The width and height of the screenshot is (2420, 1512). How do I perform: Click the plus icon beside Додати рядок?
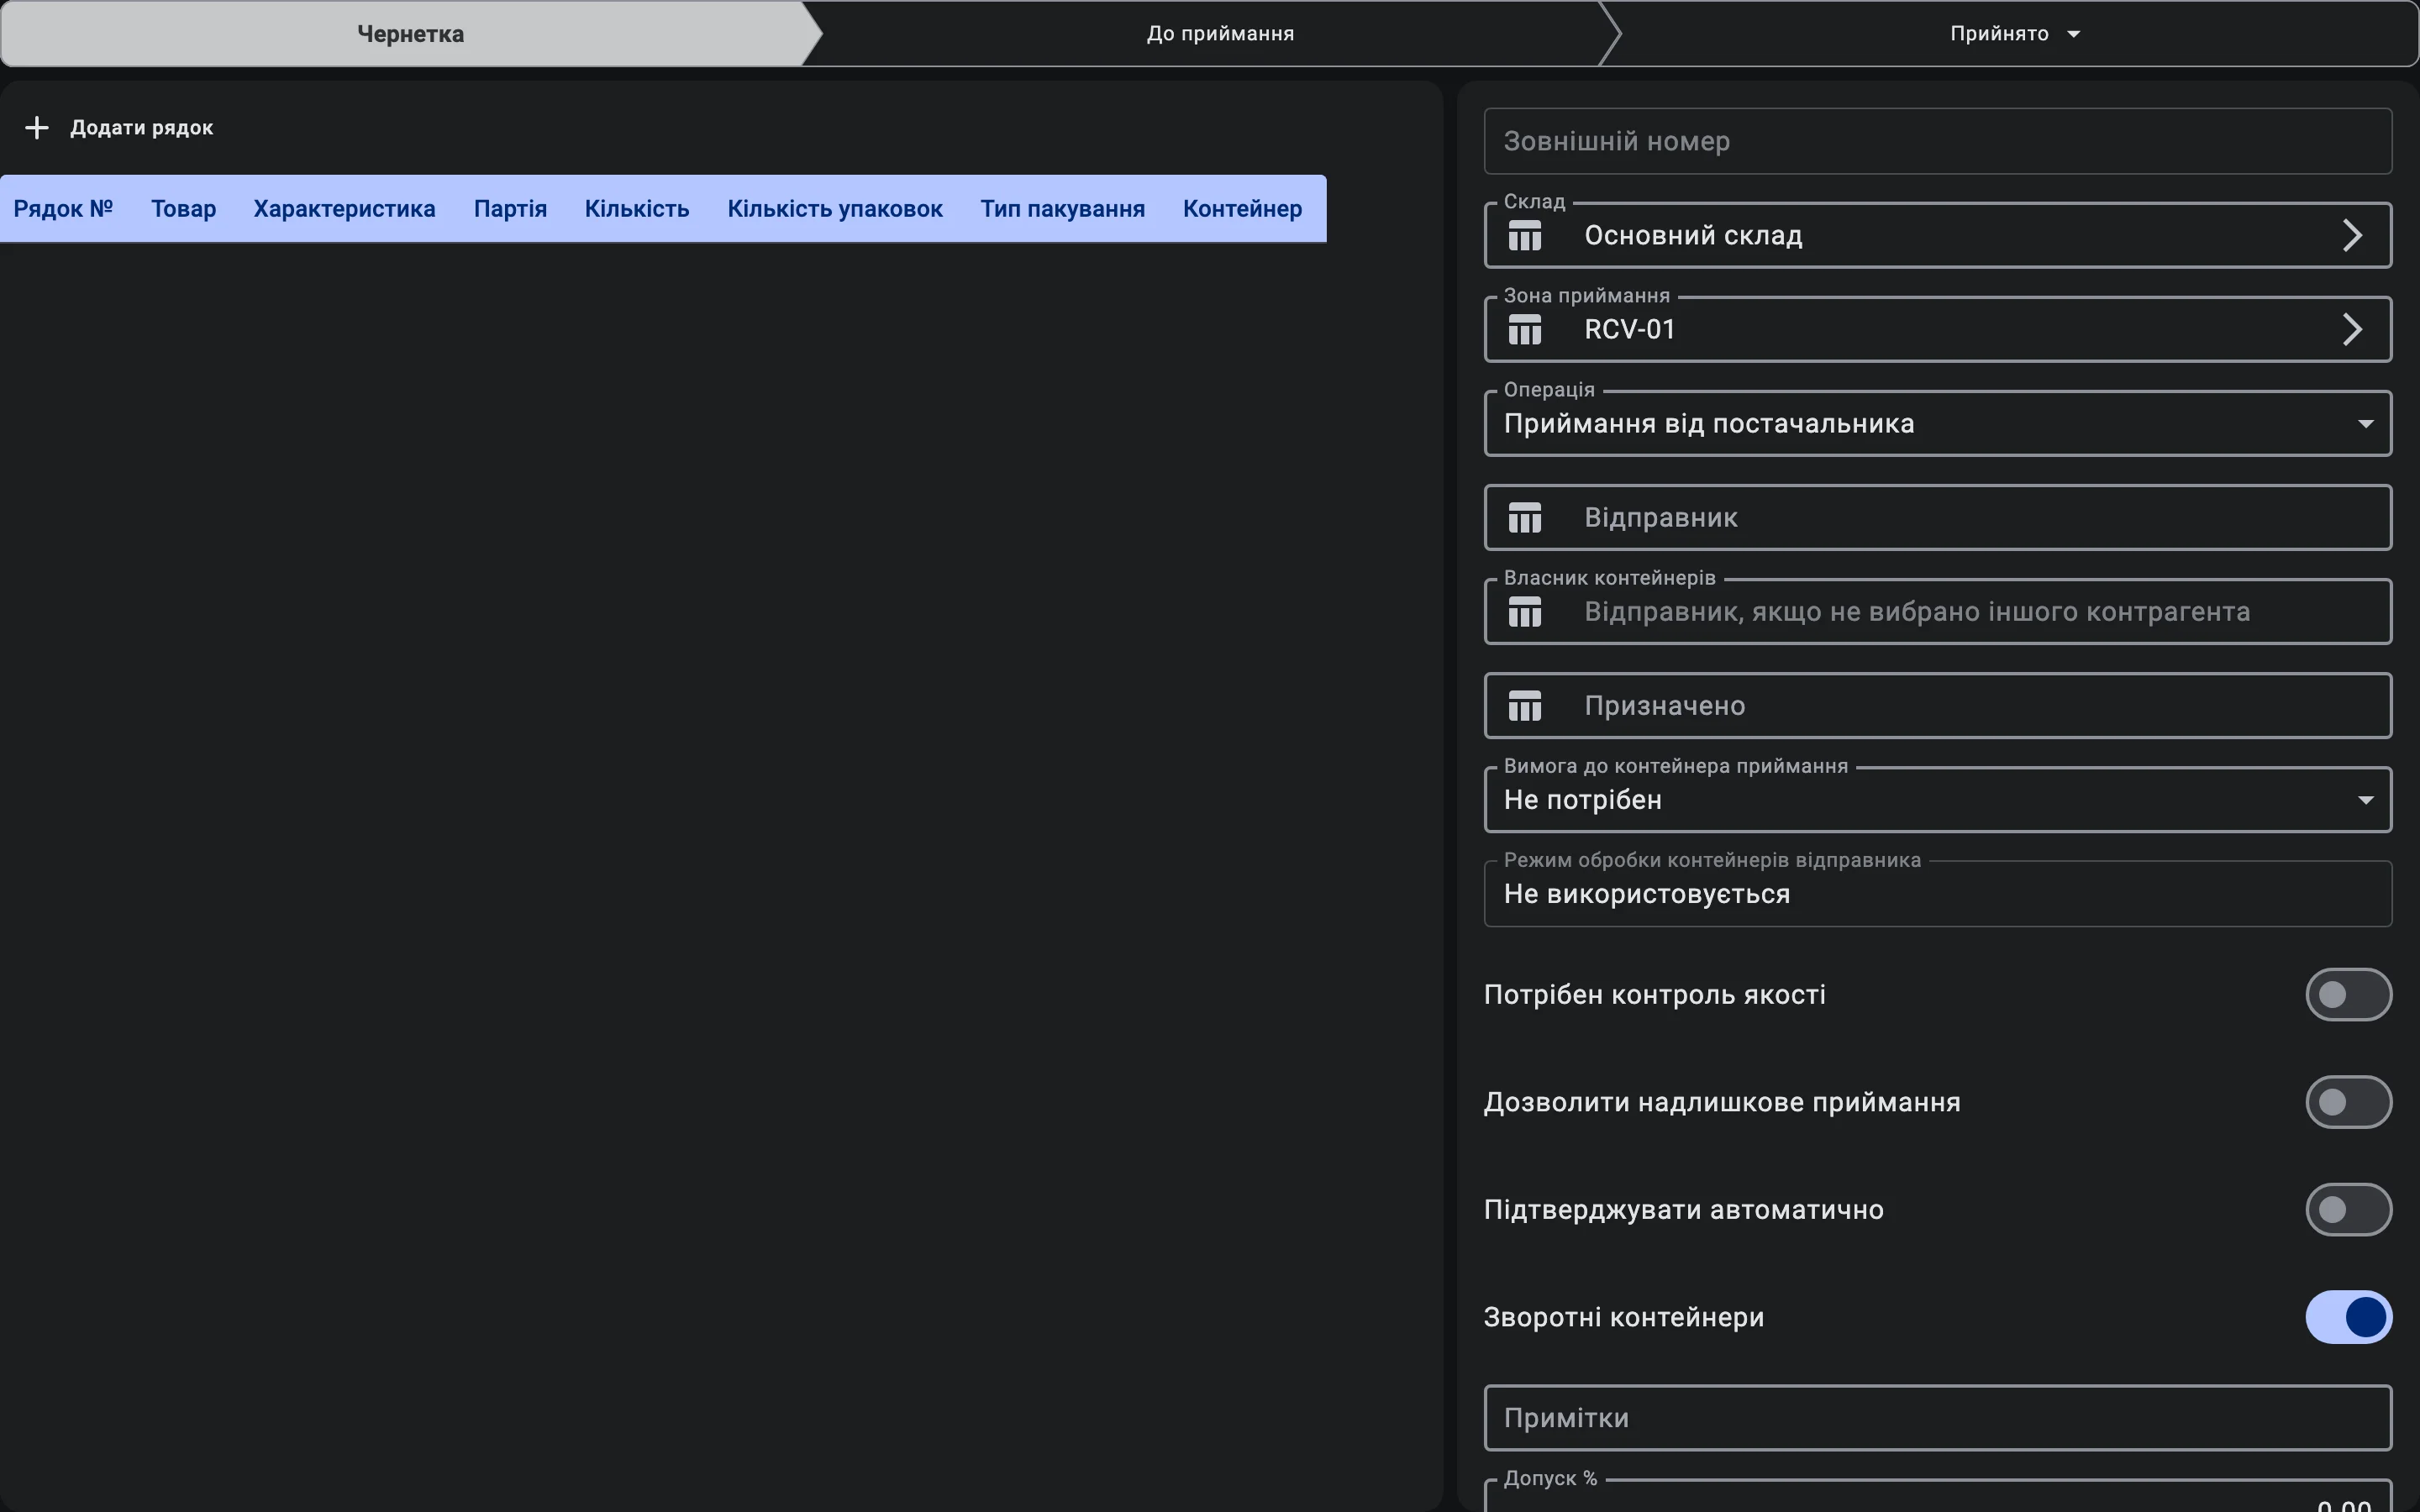pos(37,128)
